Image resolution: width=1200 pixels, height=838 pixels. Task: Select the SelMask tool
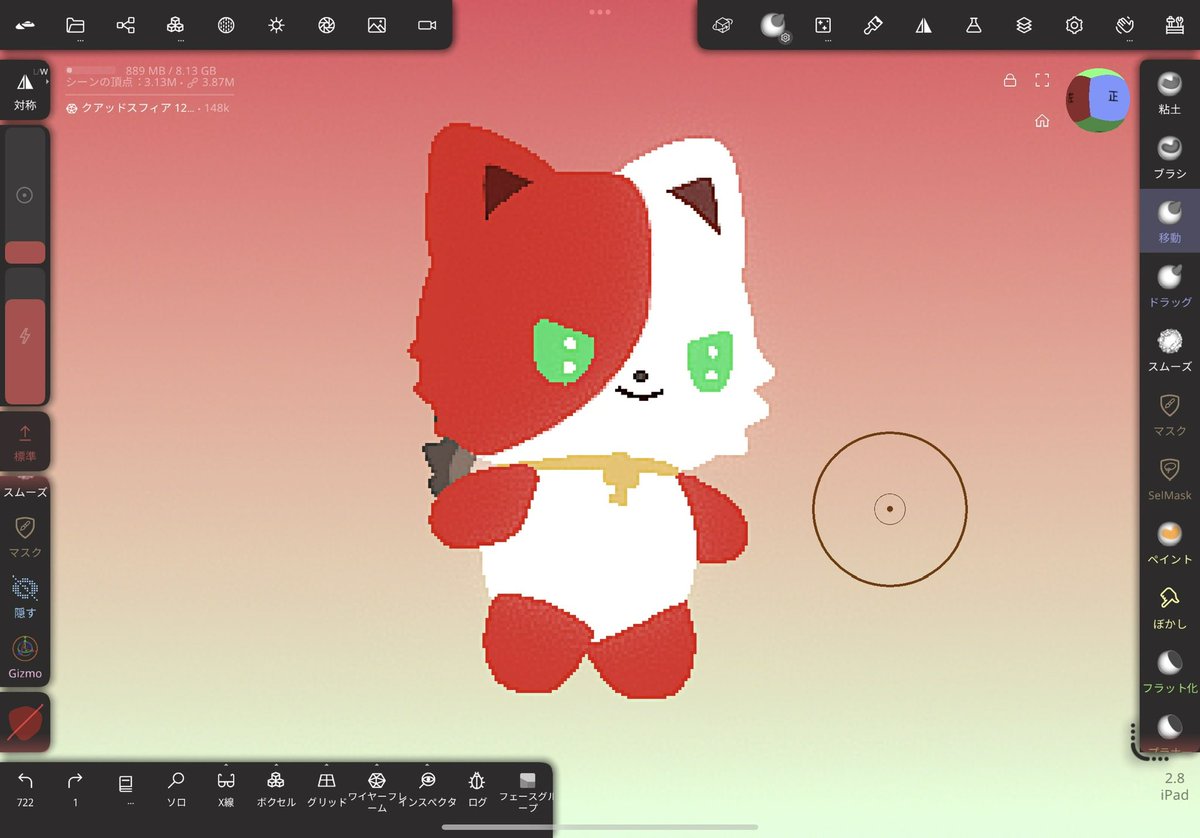click(x=1169, y=479)
